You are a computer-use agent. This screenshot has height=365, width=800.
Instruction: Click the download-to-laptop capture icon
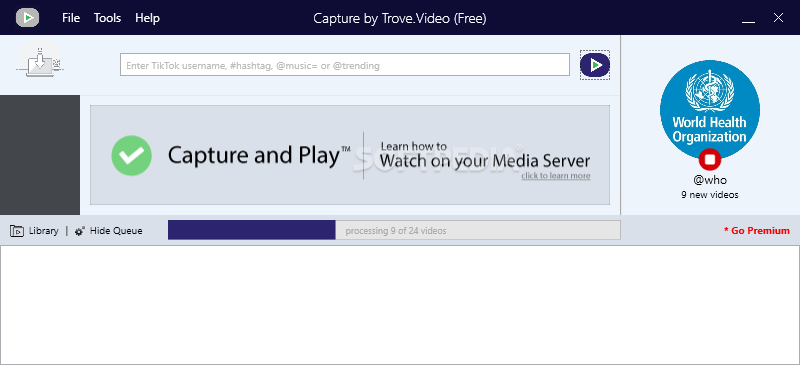[x=40, y=61]
